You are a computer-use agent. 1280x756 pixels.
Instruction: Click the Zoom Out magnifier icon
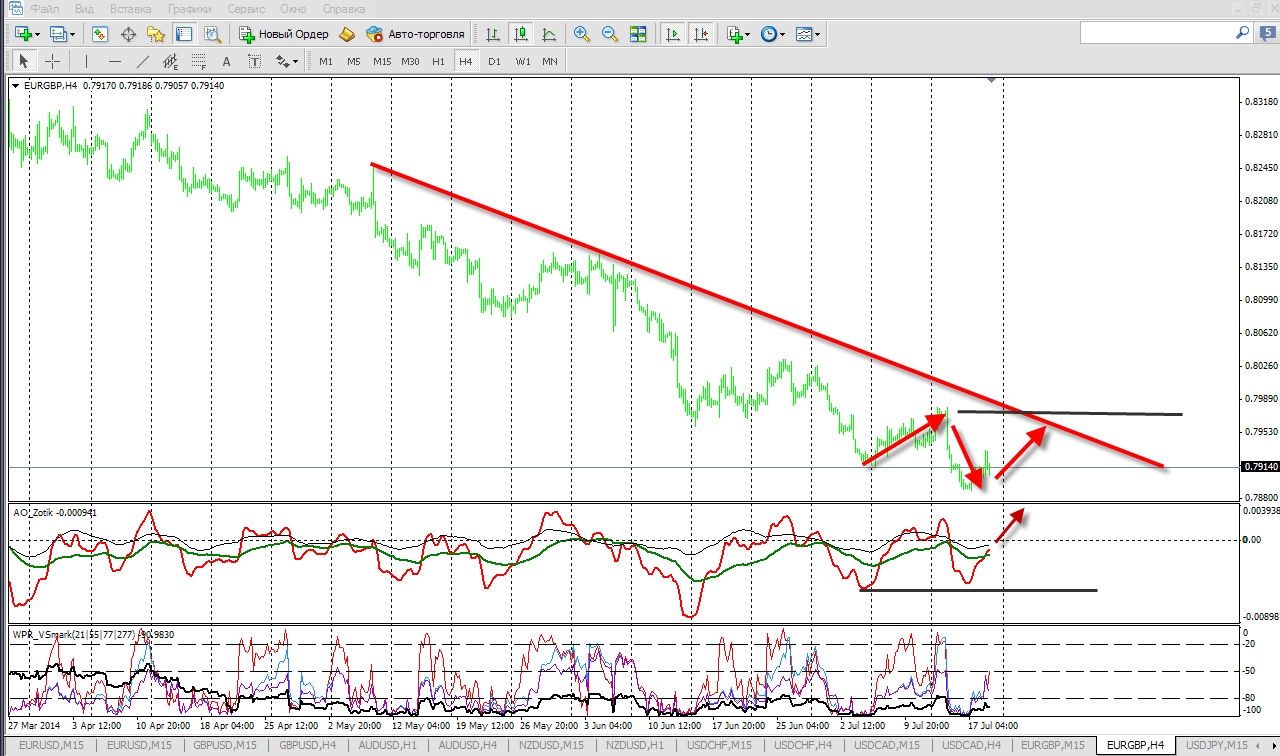pos(609,34)
